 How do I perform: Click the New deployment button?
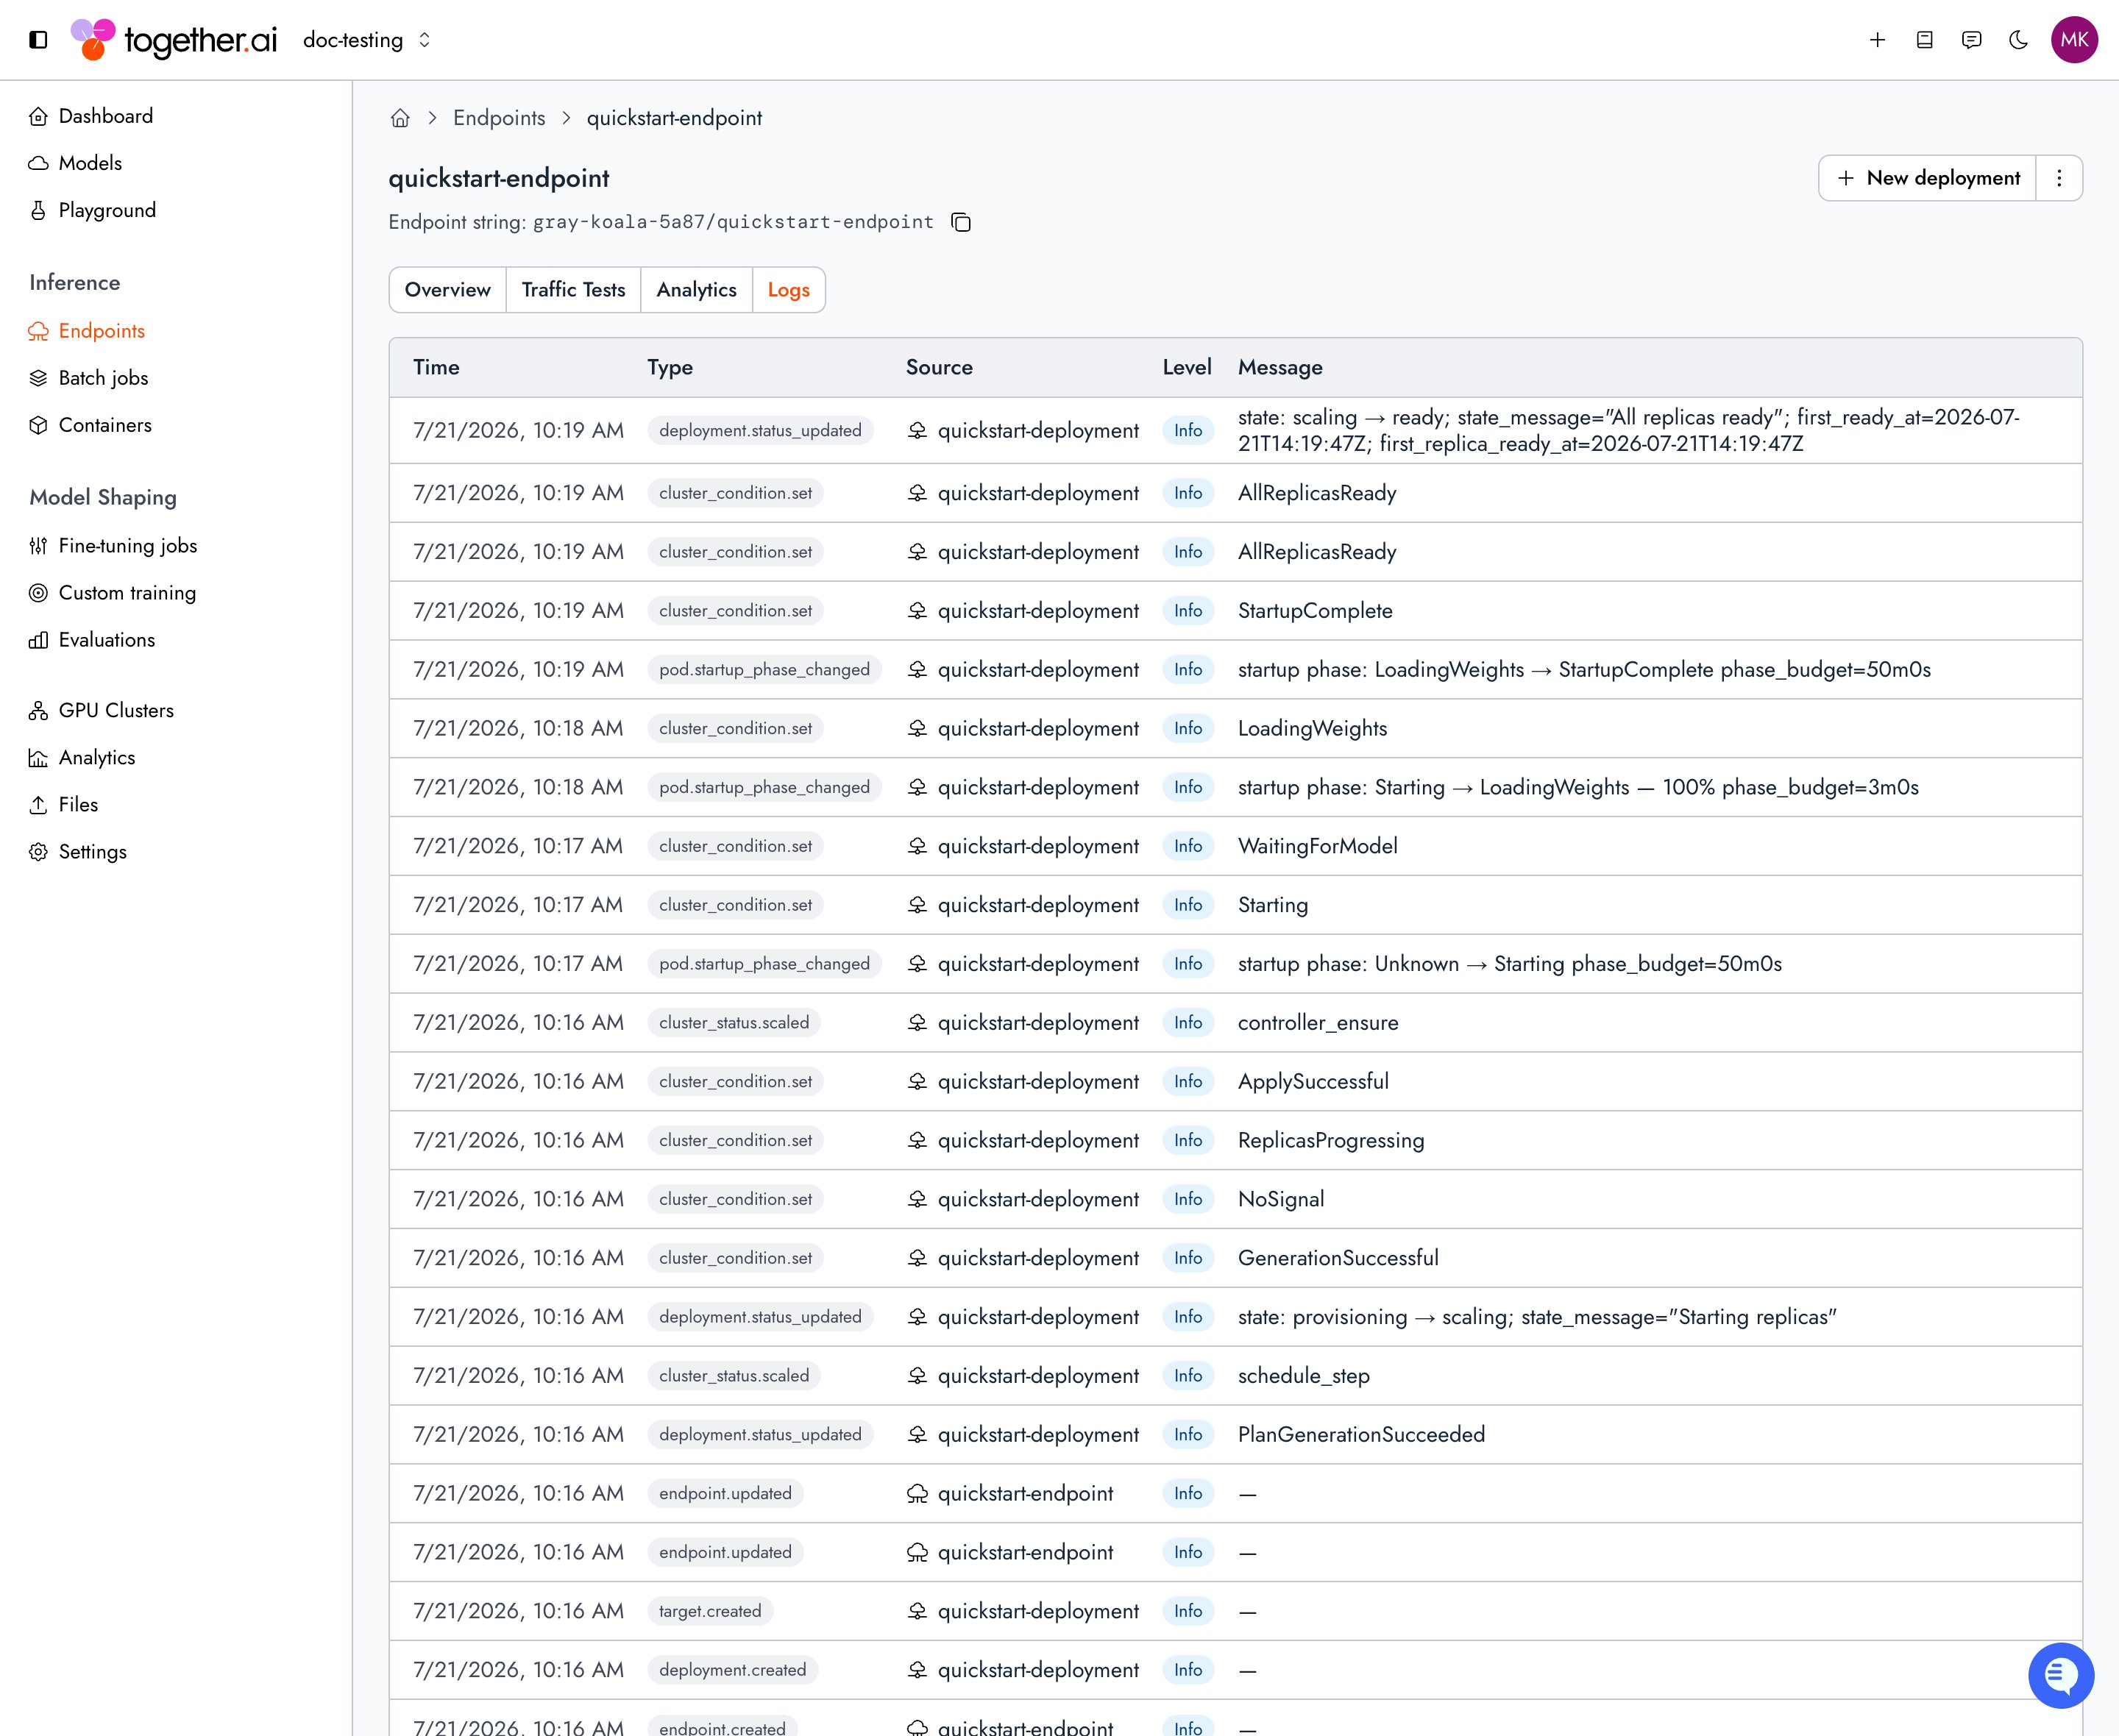[1927, 178]
